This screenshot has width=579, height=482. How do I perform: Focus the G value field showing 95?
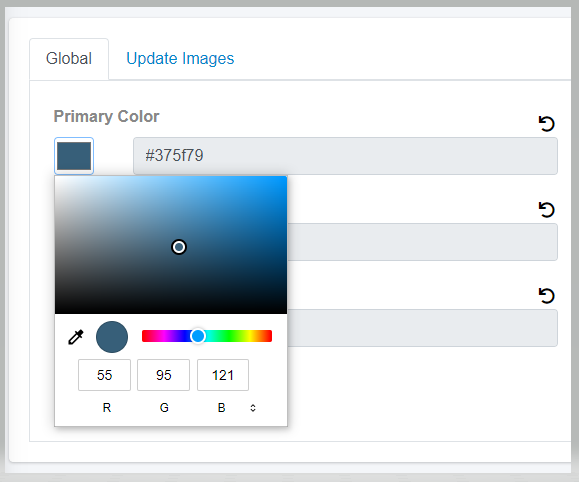pos(164,375)
